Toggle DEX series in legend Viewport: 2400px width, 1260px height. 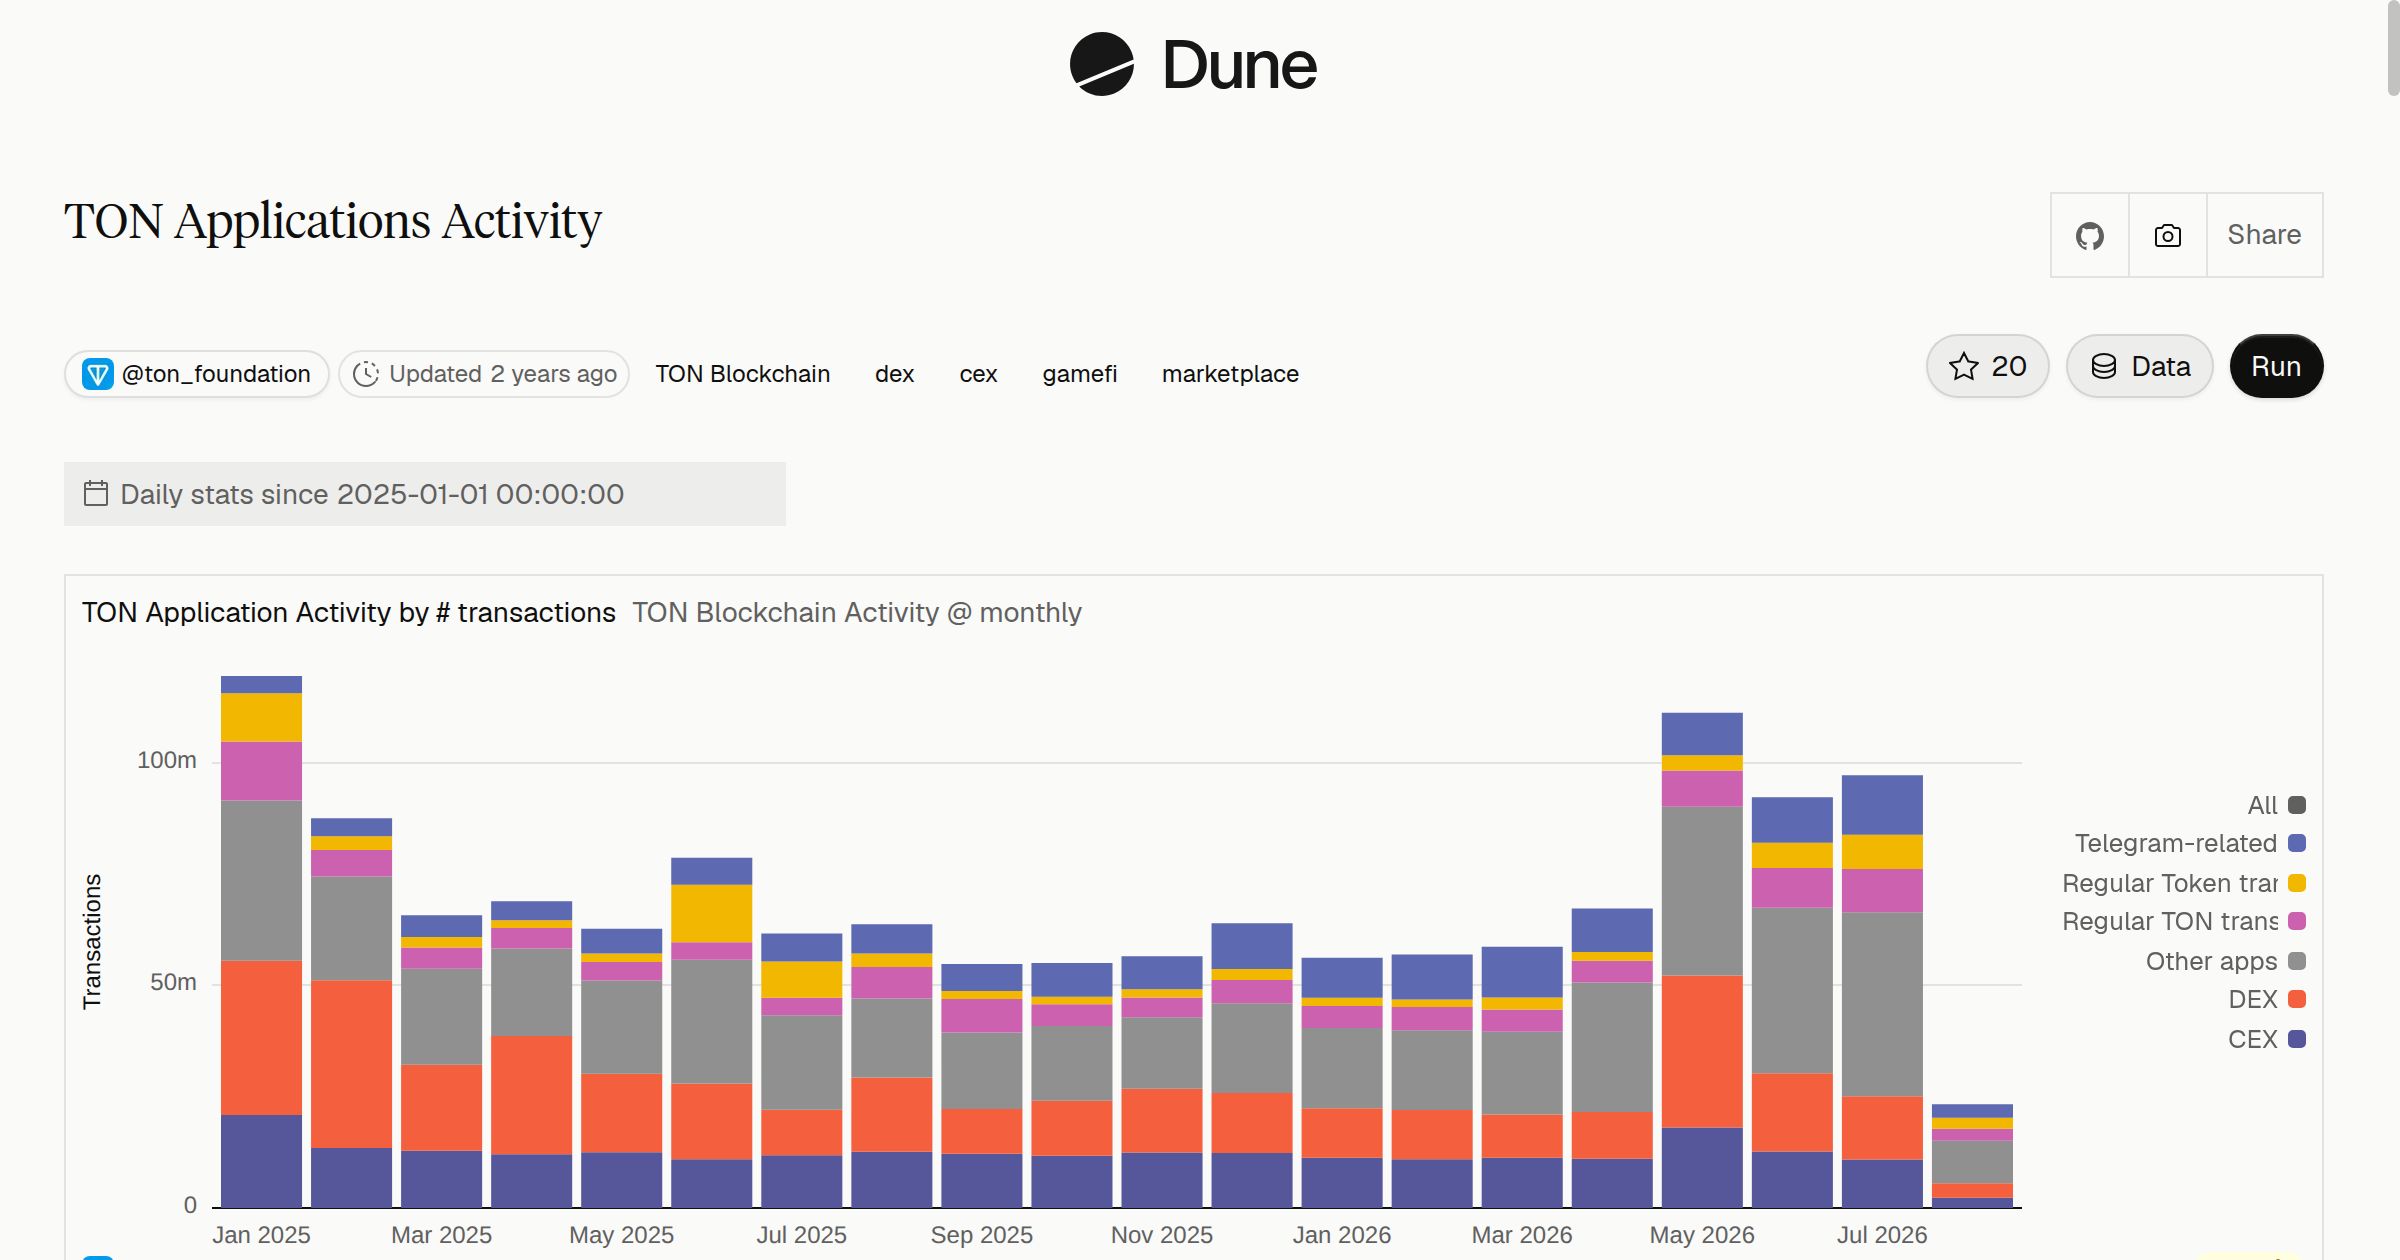2267,999
